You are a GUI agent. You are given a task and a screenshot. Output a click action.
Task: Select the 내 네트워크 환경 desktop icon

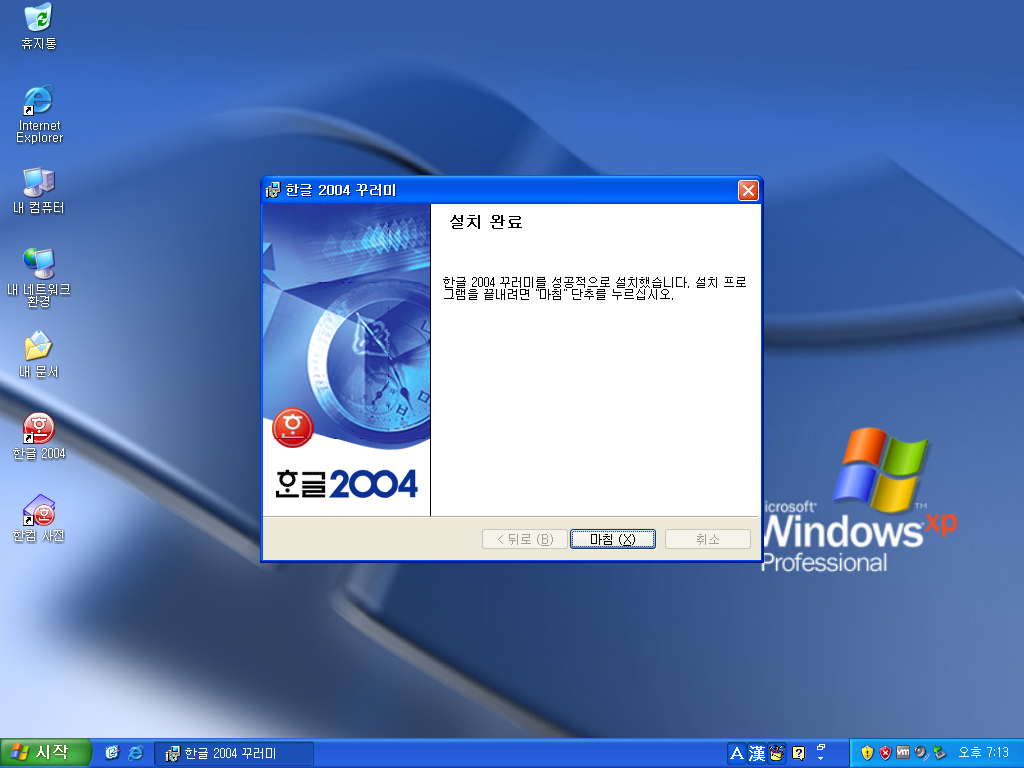click(39, 278)
